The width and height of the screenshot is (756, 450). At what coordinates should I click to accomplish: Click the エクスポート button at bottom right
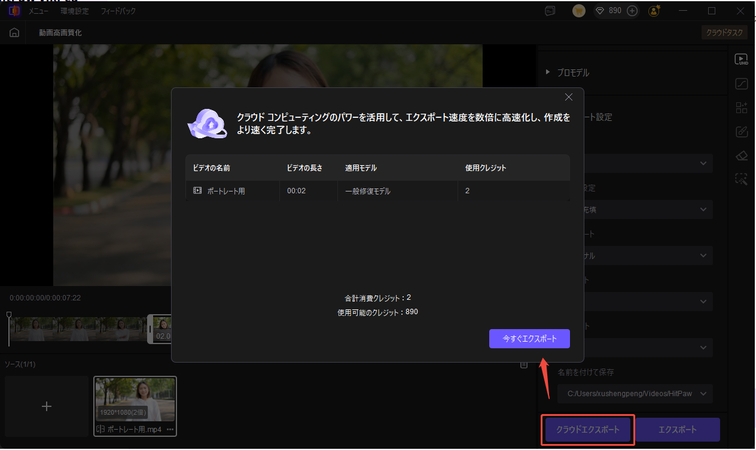pos(679,430)
